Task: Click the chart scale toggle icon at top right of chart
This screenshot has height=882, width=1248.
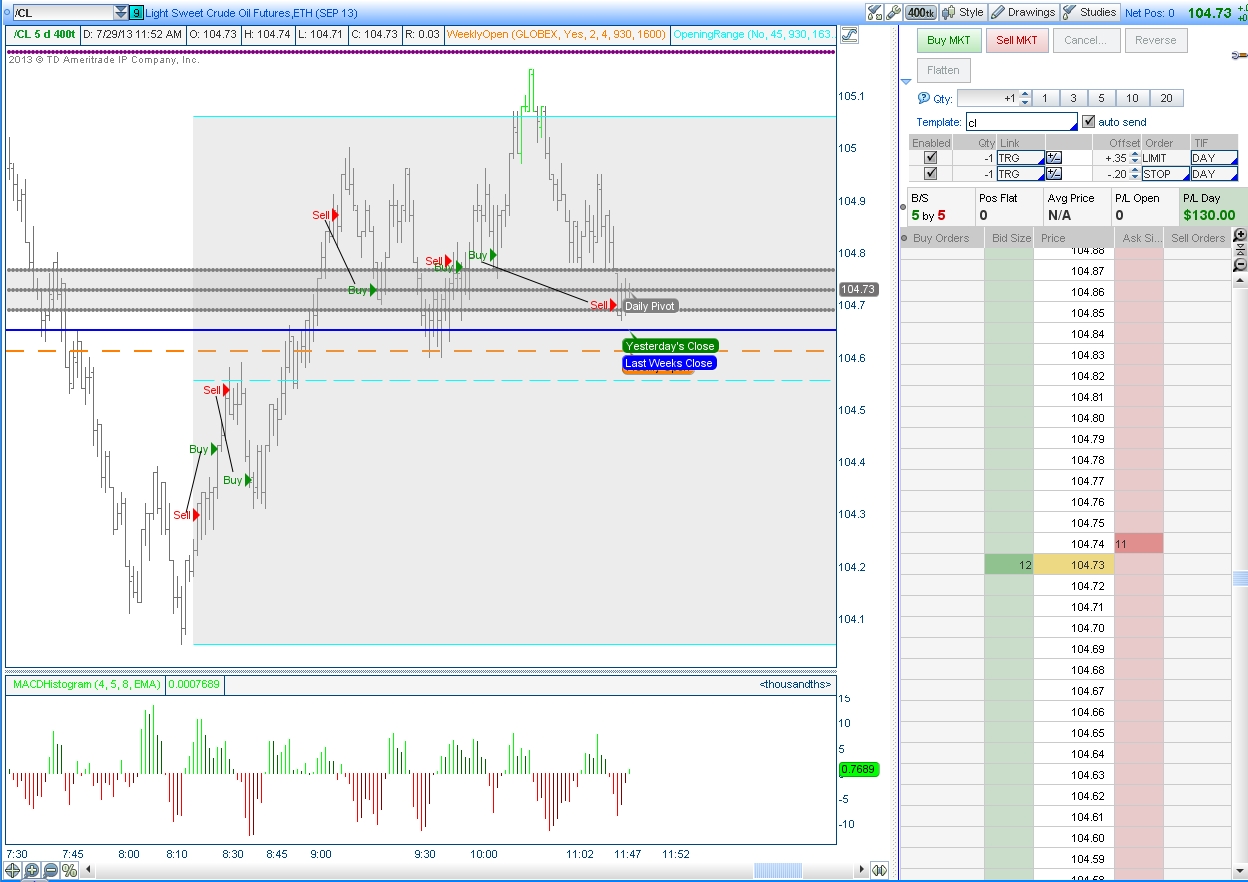Action: point(849,34)
